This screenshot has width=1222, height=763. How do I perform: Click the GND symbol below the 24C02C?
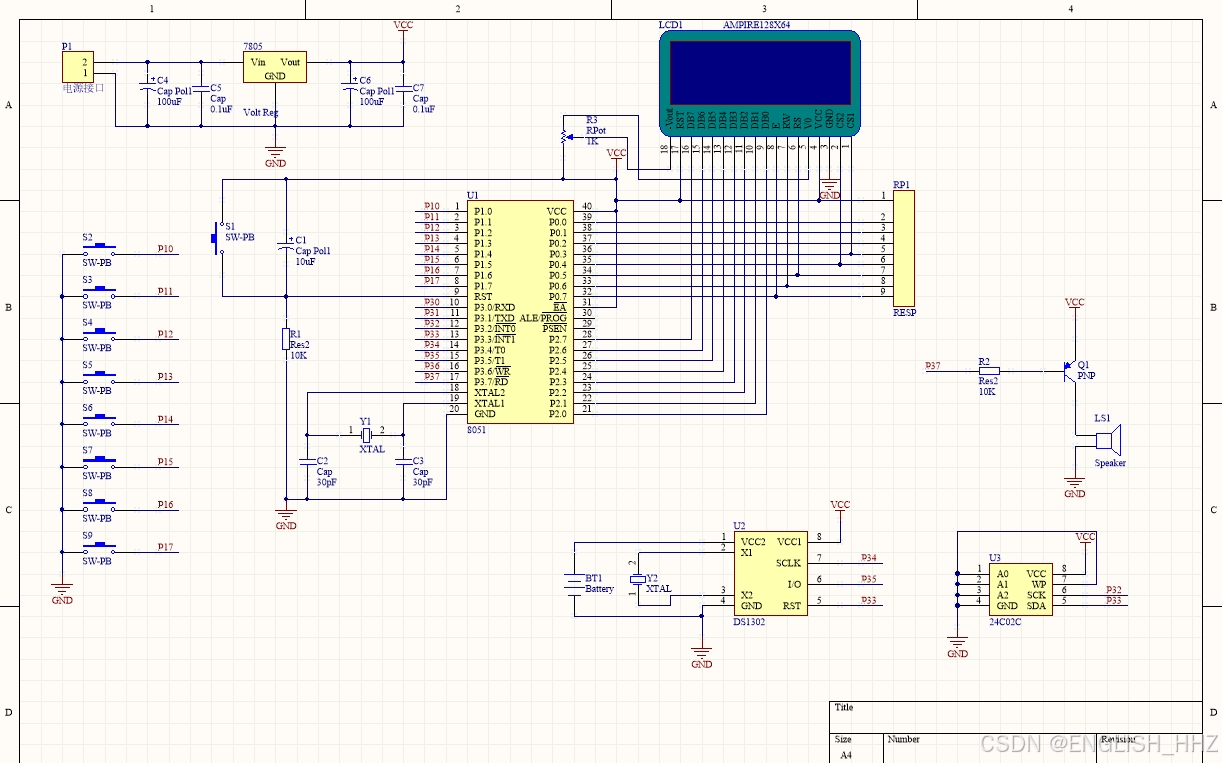click(x=957, y=647)
